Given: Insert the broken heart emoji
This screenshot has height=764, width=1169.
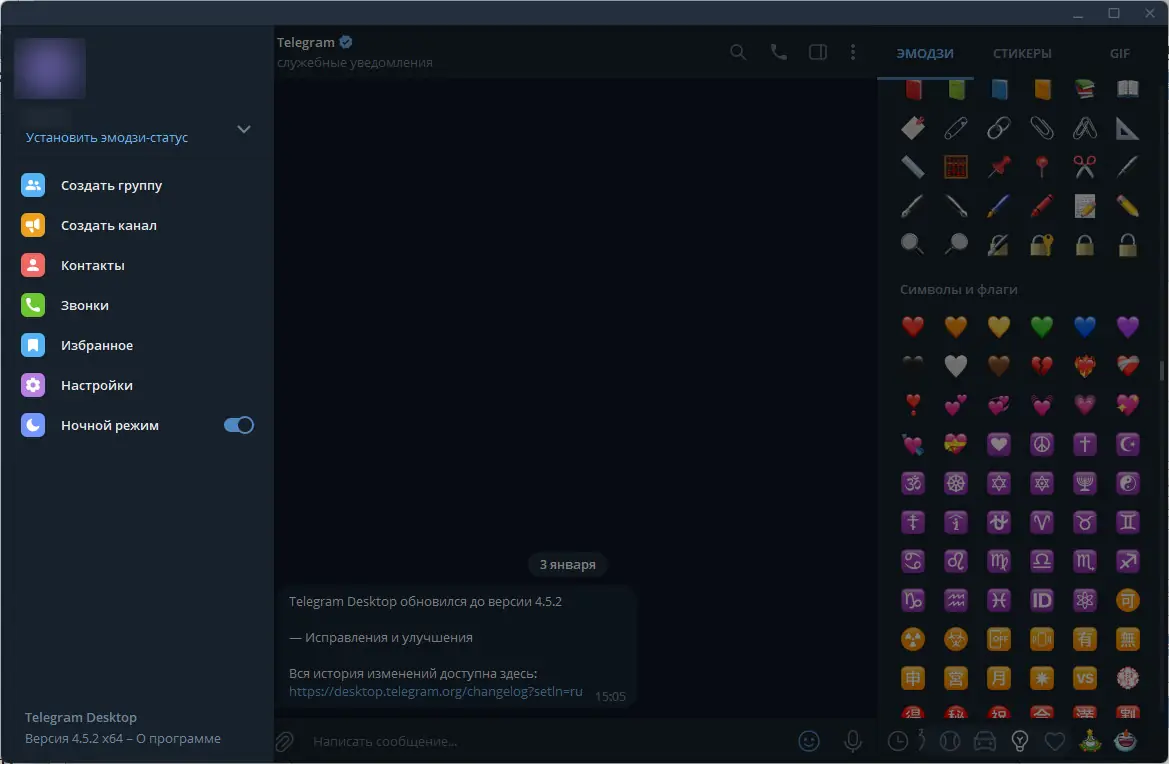Looking at the screenshot, I should click(1042, 365).
